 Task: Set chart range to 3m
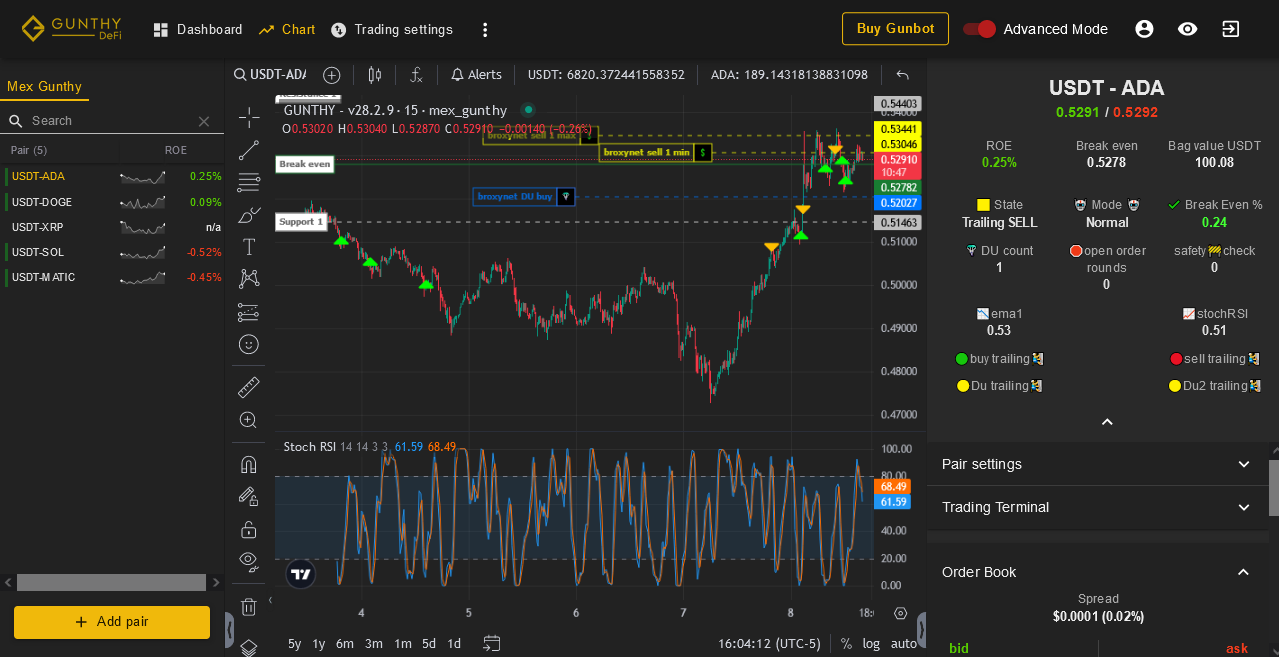point(374,644)
